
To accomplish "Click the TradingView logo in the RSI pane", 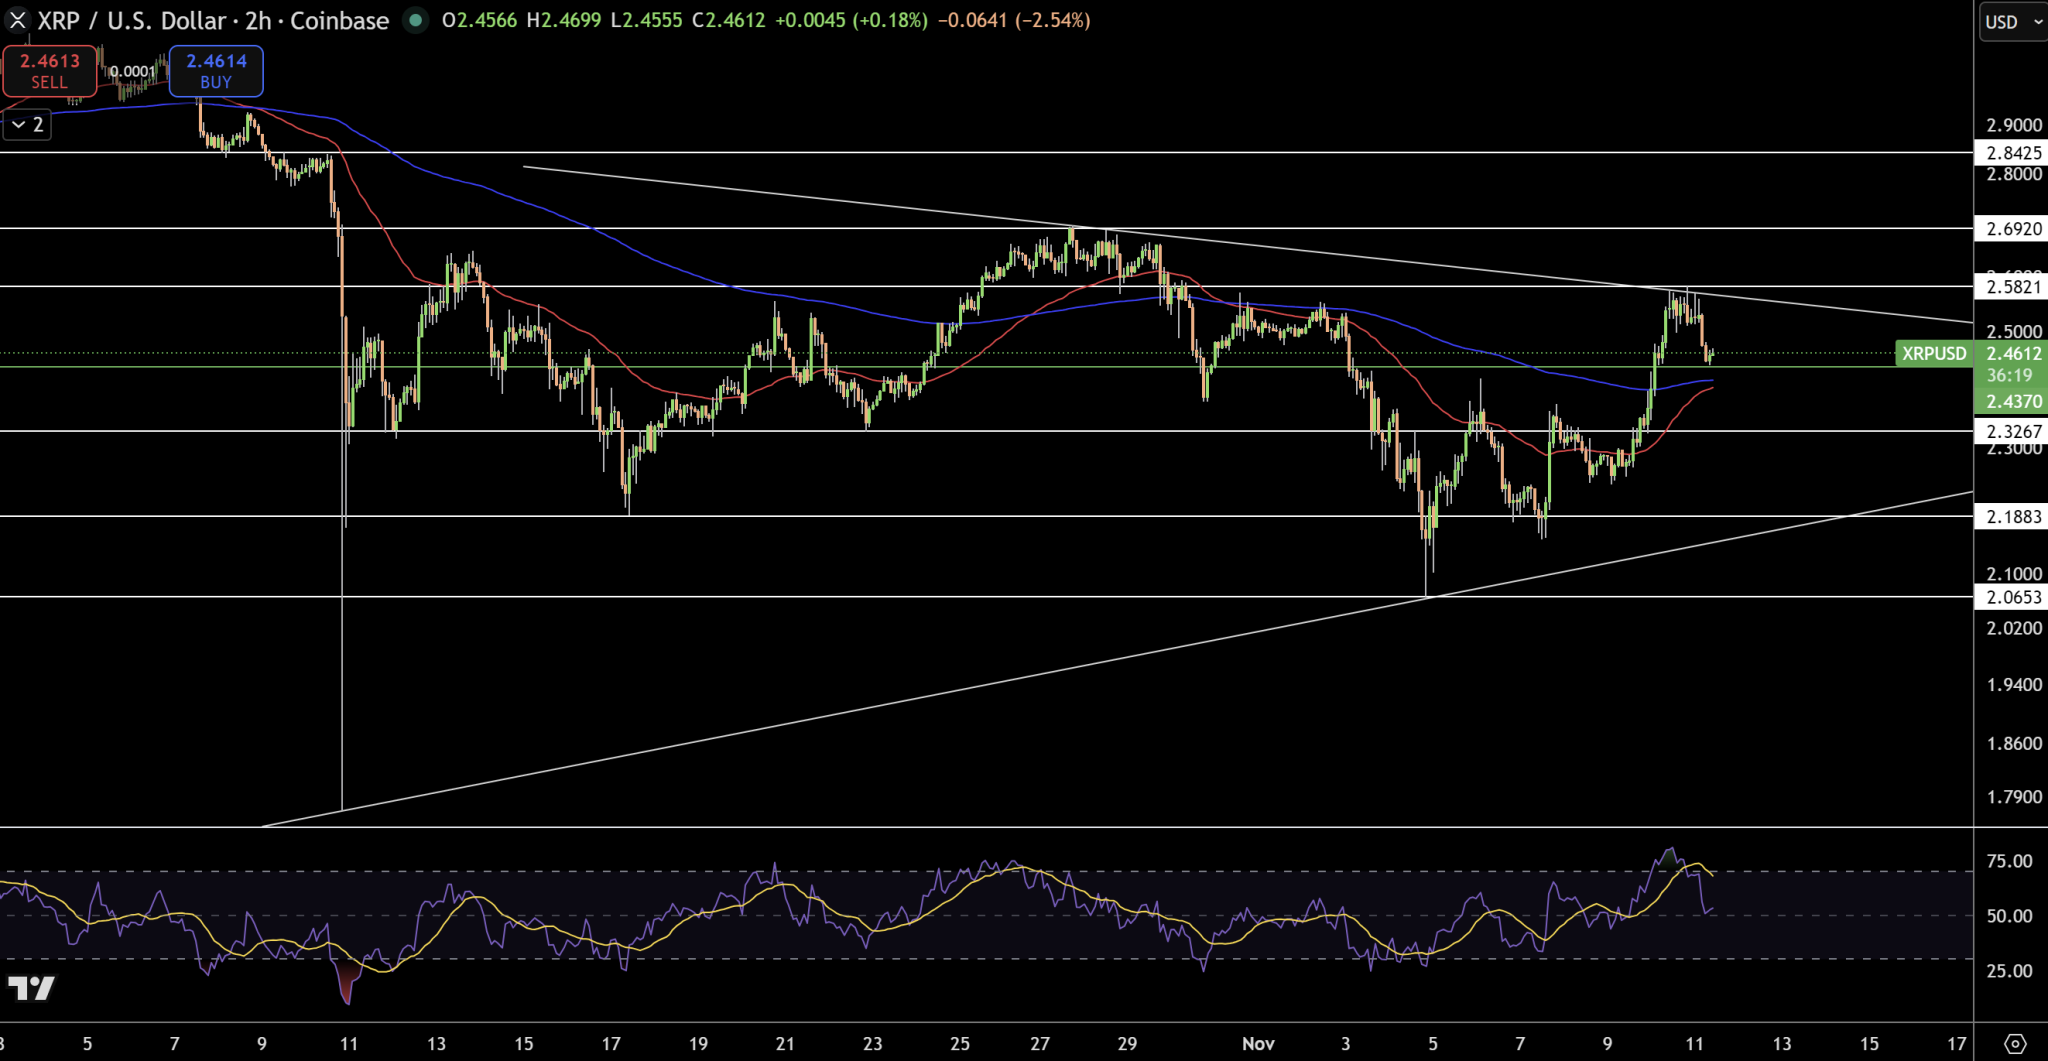I will (31, 989).
